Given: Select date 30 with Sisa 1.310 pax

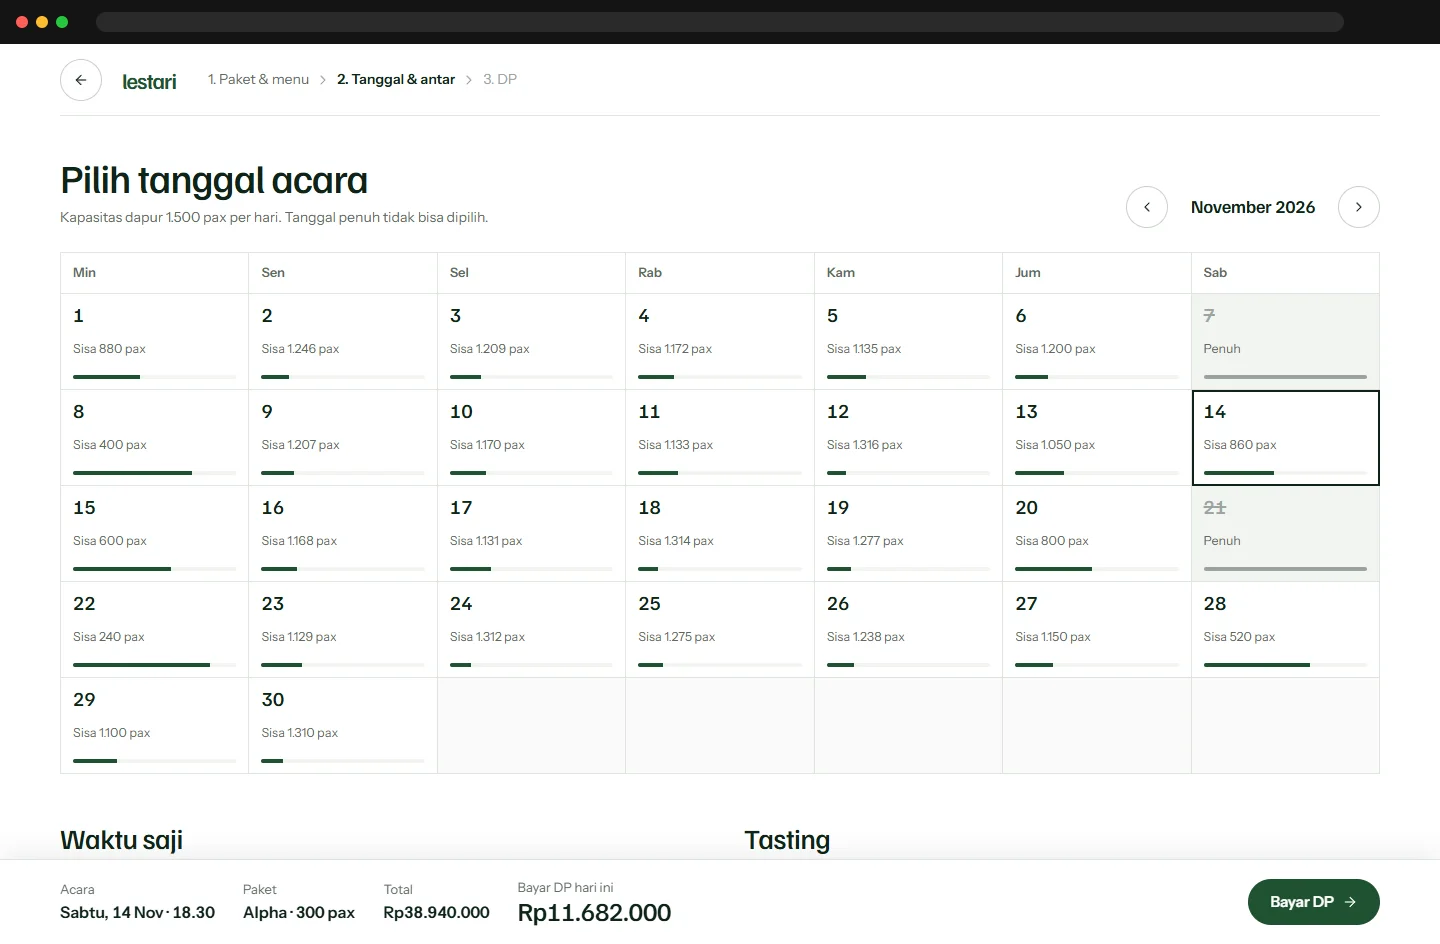Looking at the screenshot, I should click(x=343, y=726).
